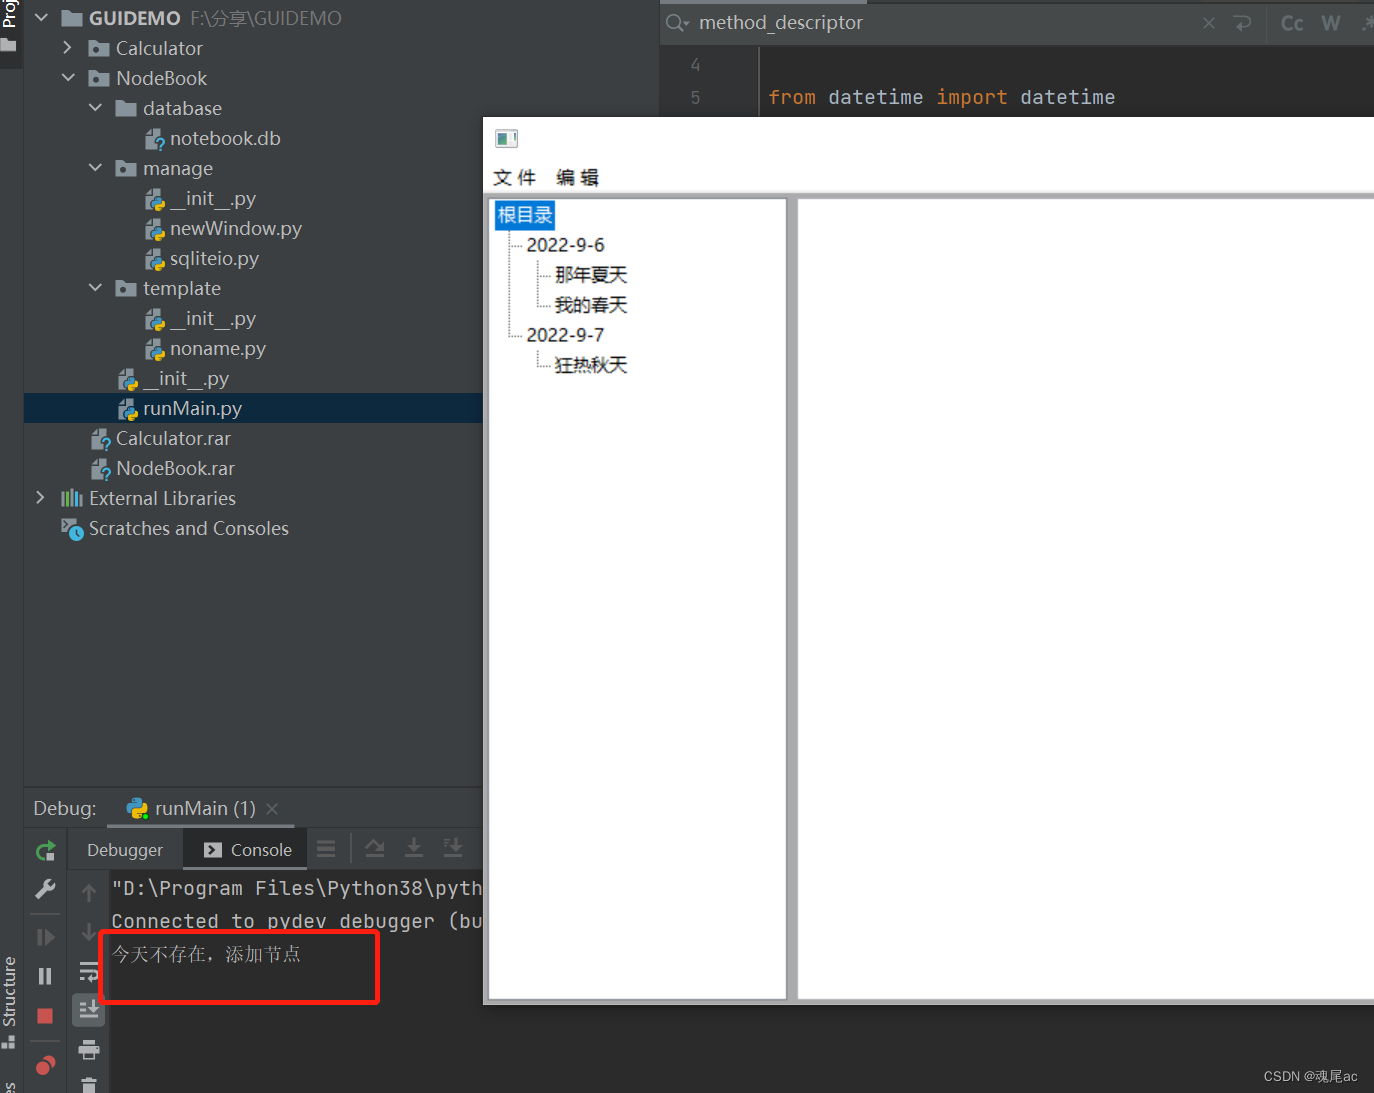This screenshot has height=1093, width=1374.
Task: Close the runMain (1) debug tab
Action: pos(272,808)
